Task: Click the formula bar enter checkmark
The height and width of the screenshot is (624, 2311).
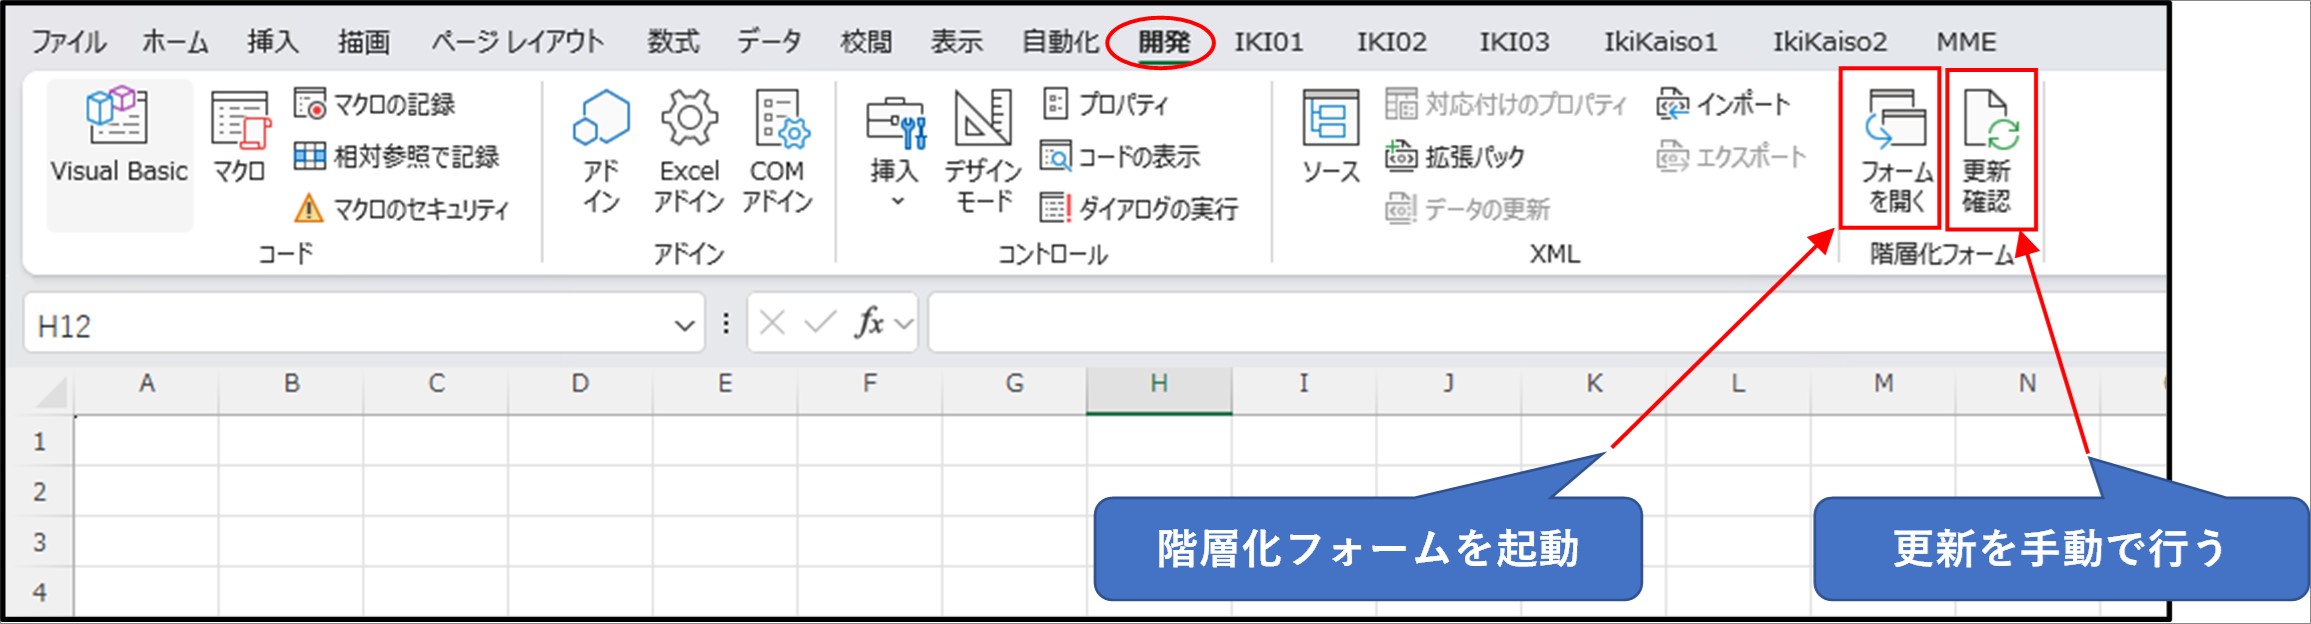Action: (x=820, y=323)
